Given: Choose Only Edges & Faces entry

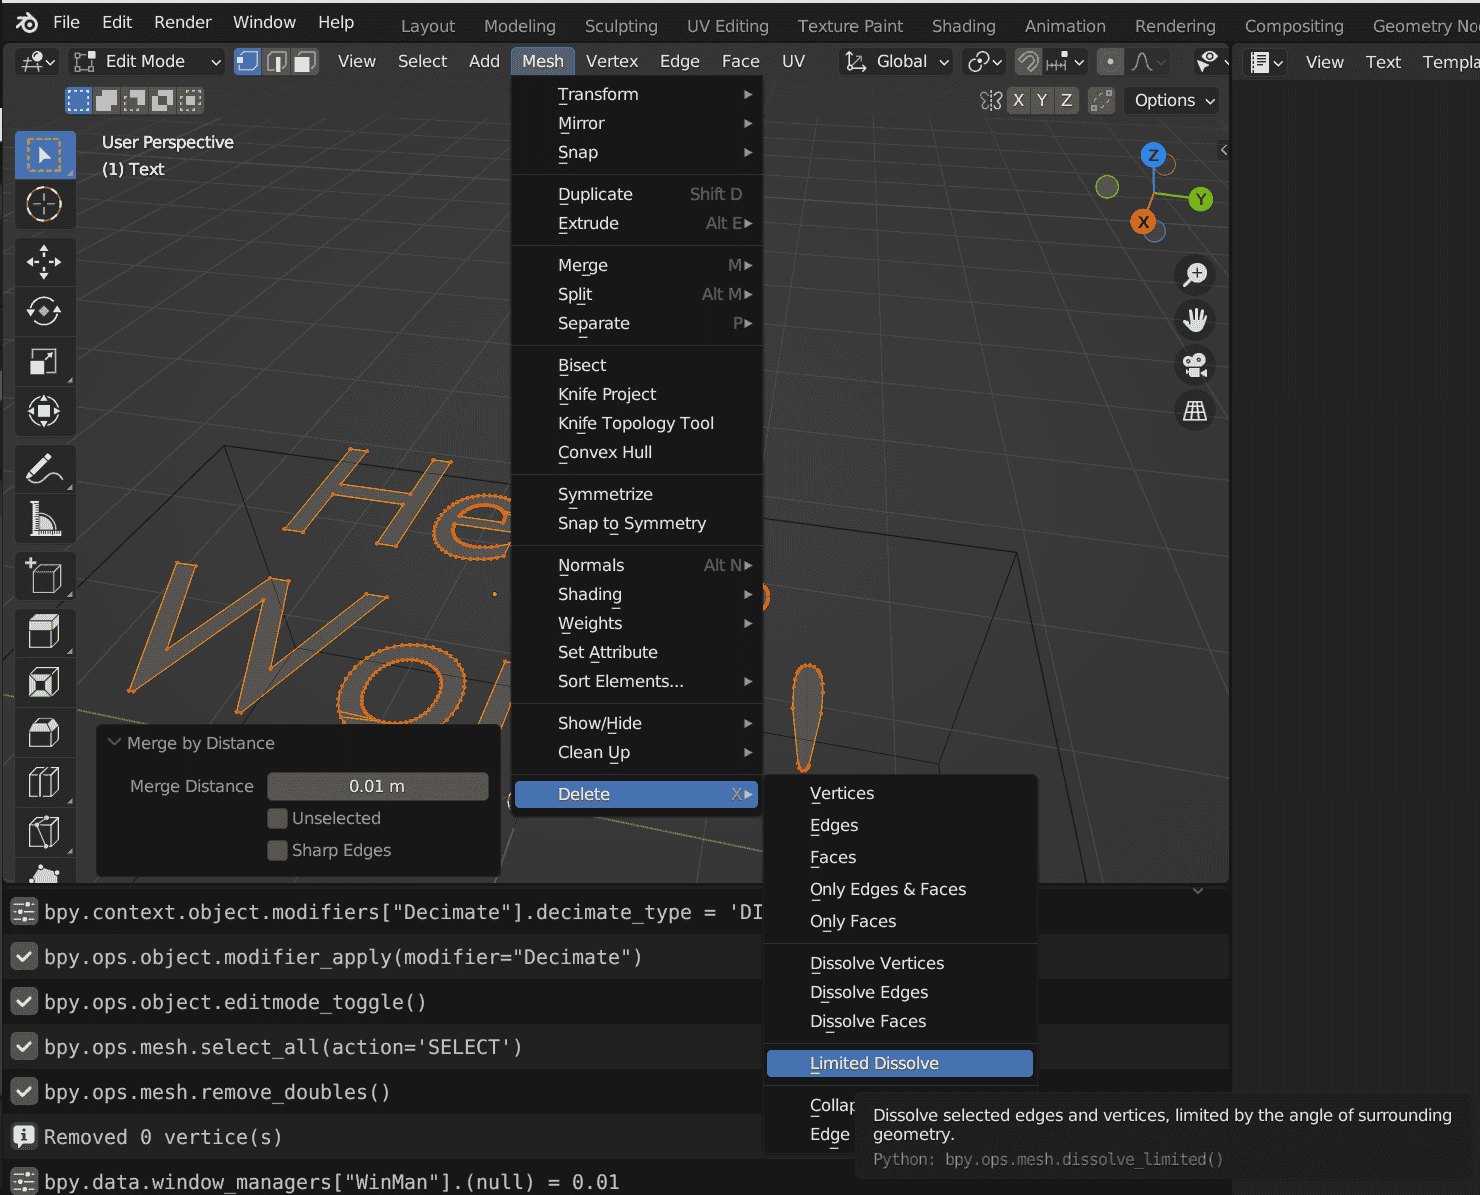Looking at the screenshot, I should pyautogui.click(x=900, y=889).
